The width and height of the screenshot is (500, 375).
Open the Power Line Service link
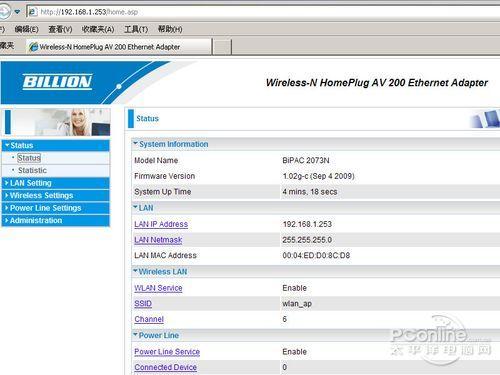tap(167, 352)
